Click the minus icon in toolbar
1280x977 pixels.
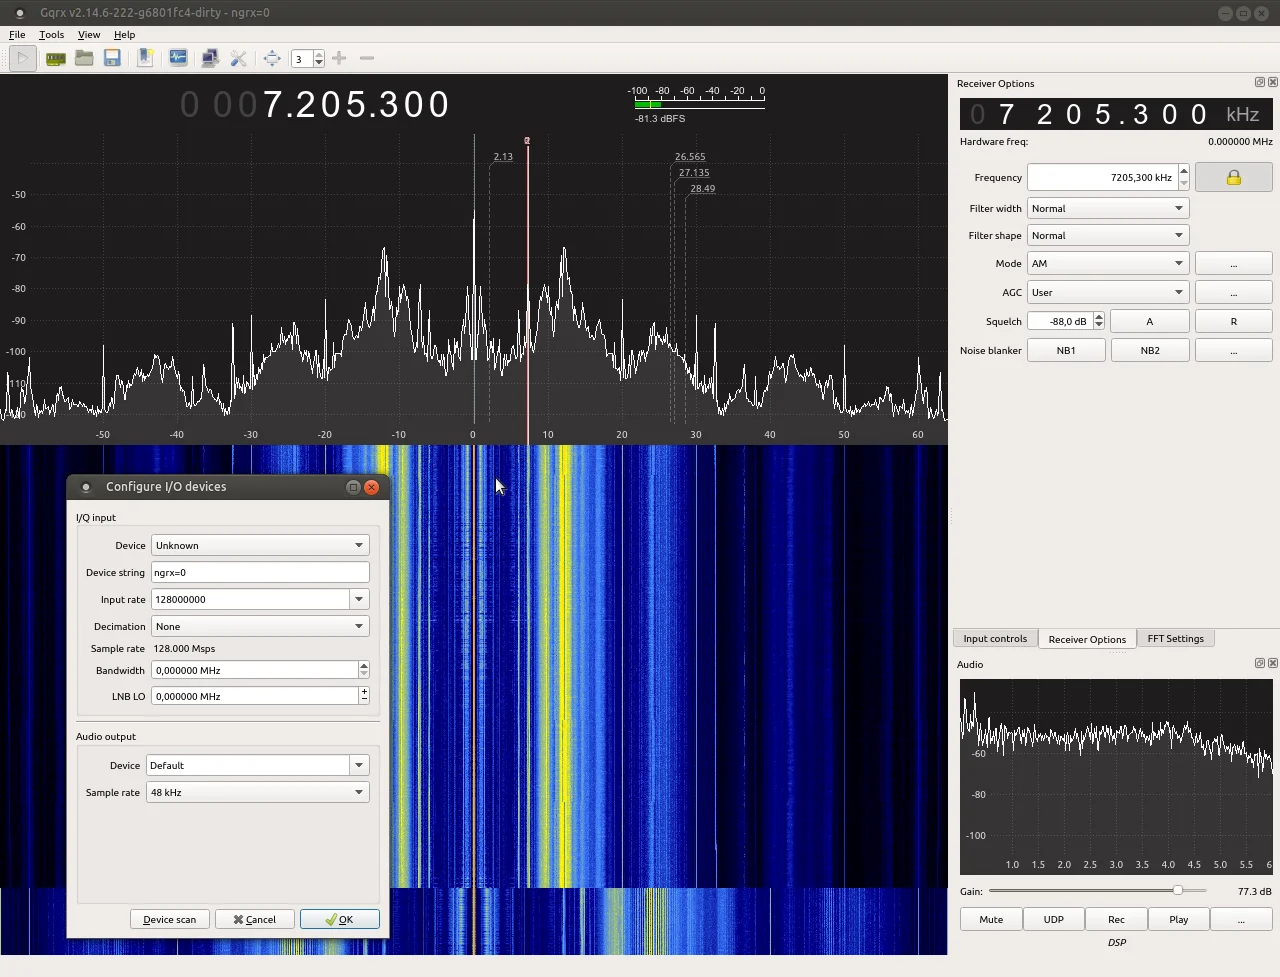click(x=367, y=58)
